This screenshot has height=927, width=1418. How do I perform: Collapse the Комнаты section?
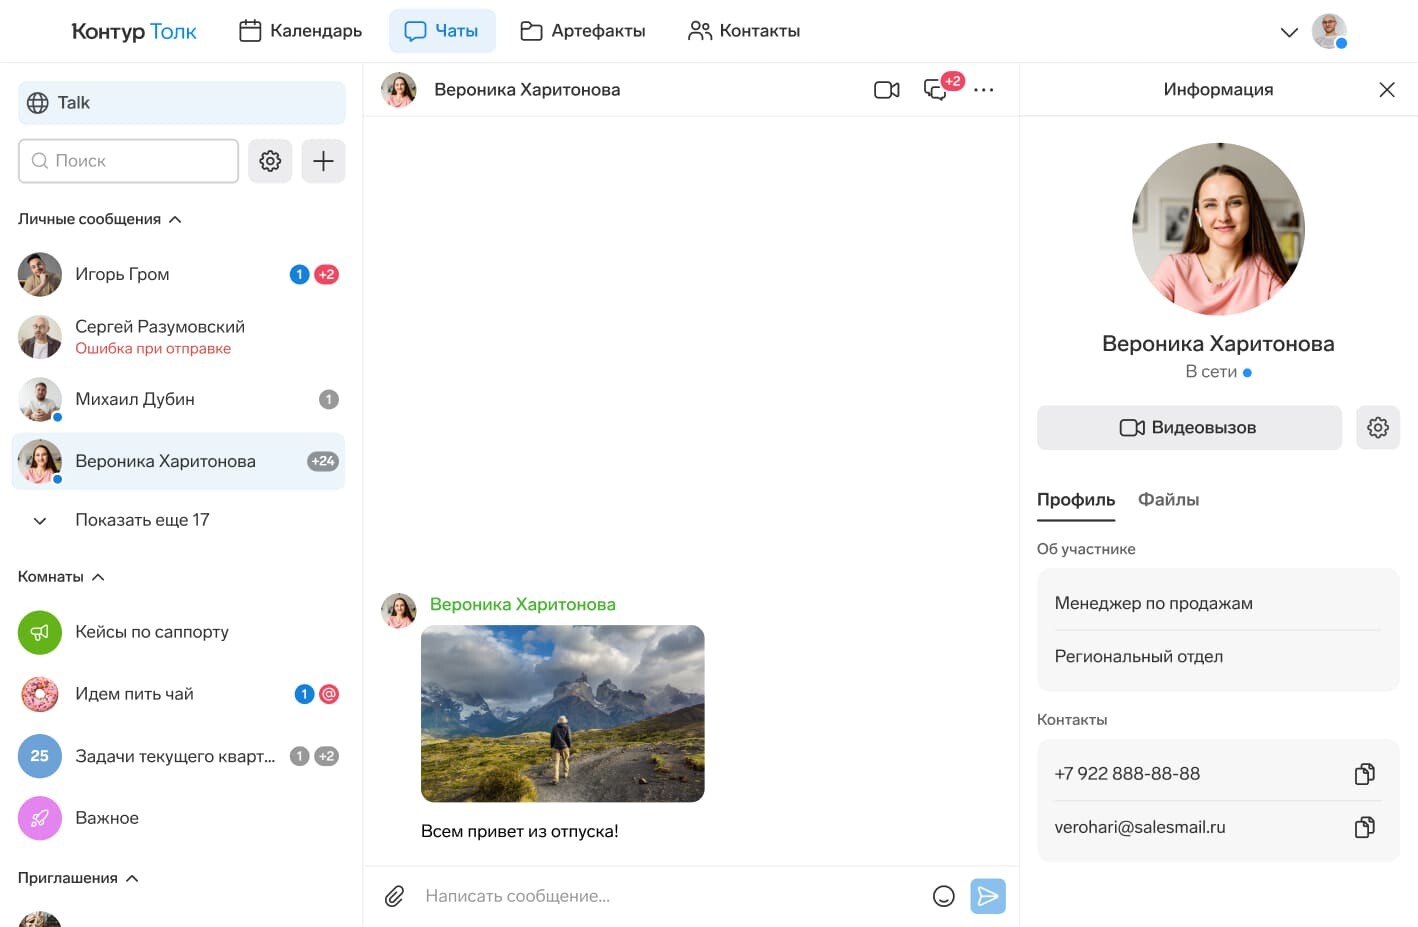tap(98, 577)
